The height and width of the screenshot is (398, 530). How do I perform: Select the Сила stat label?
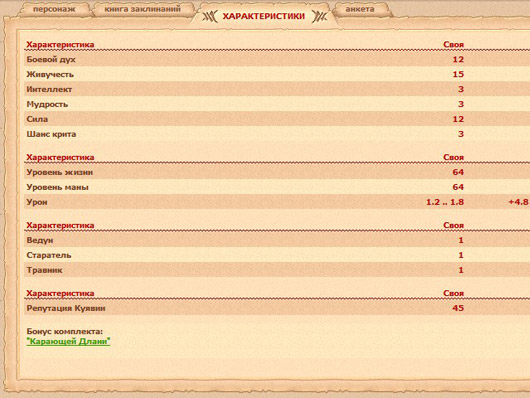[37, 119]
